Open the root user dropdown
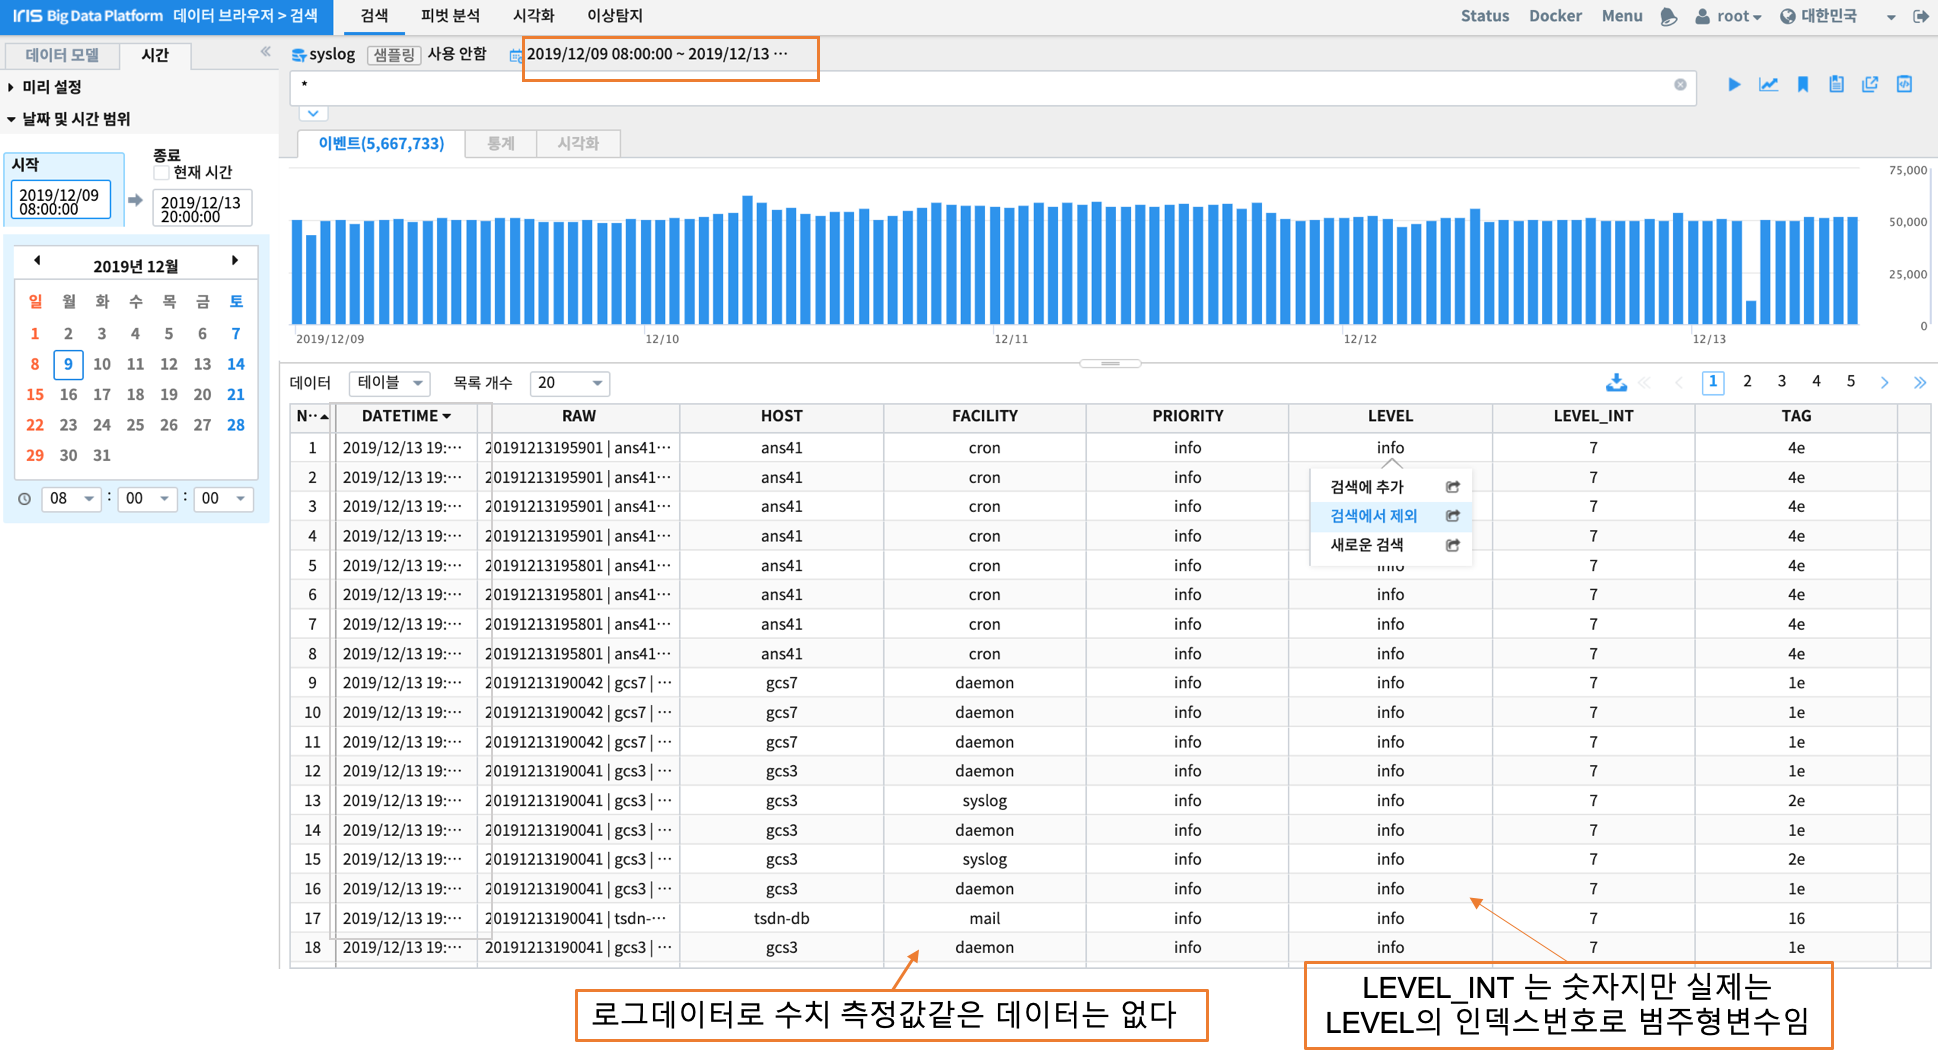Screen dimensions: 1938x1058 [x=1729, y=16]
